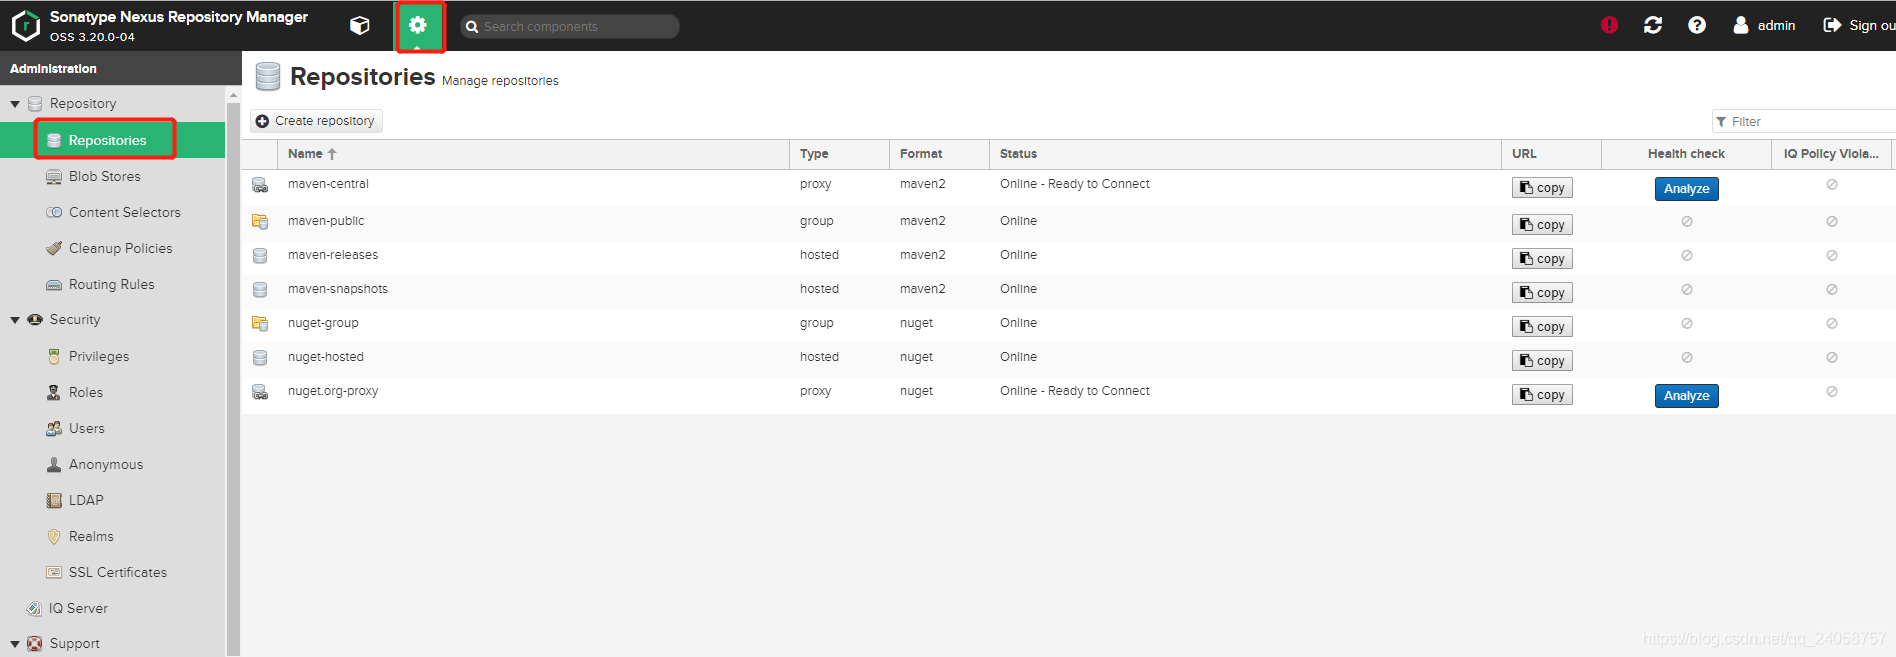
Task: Click the LDAP icon in the sidebar
Action: click(54, 500)
